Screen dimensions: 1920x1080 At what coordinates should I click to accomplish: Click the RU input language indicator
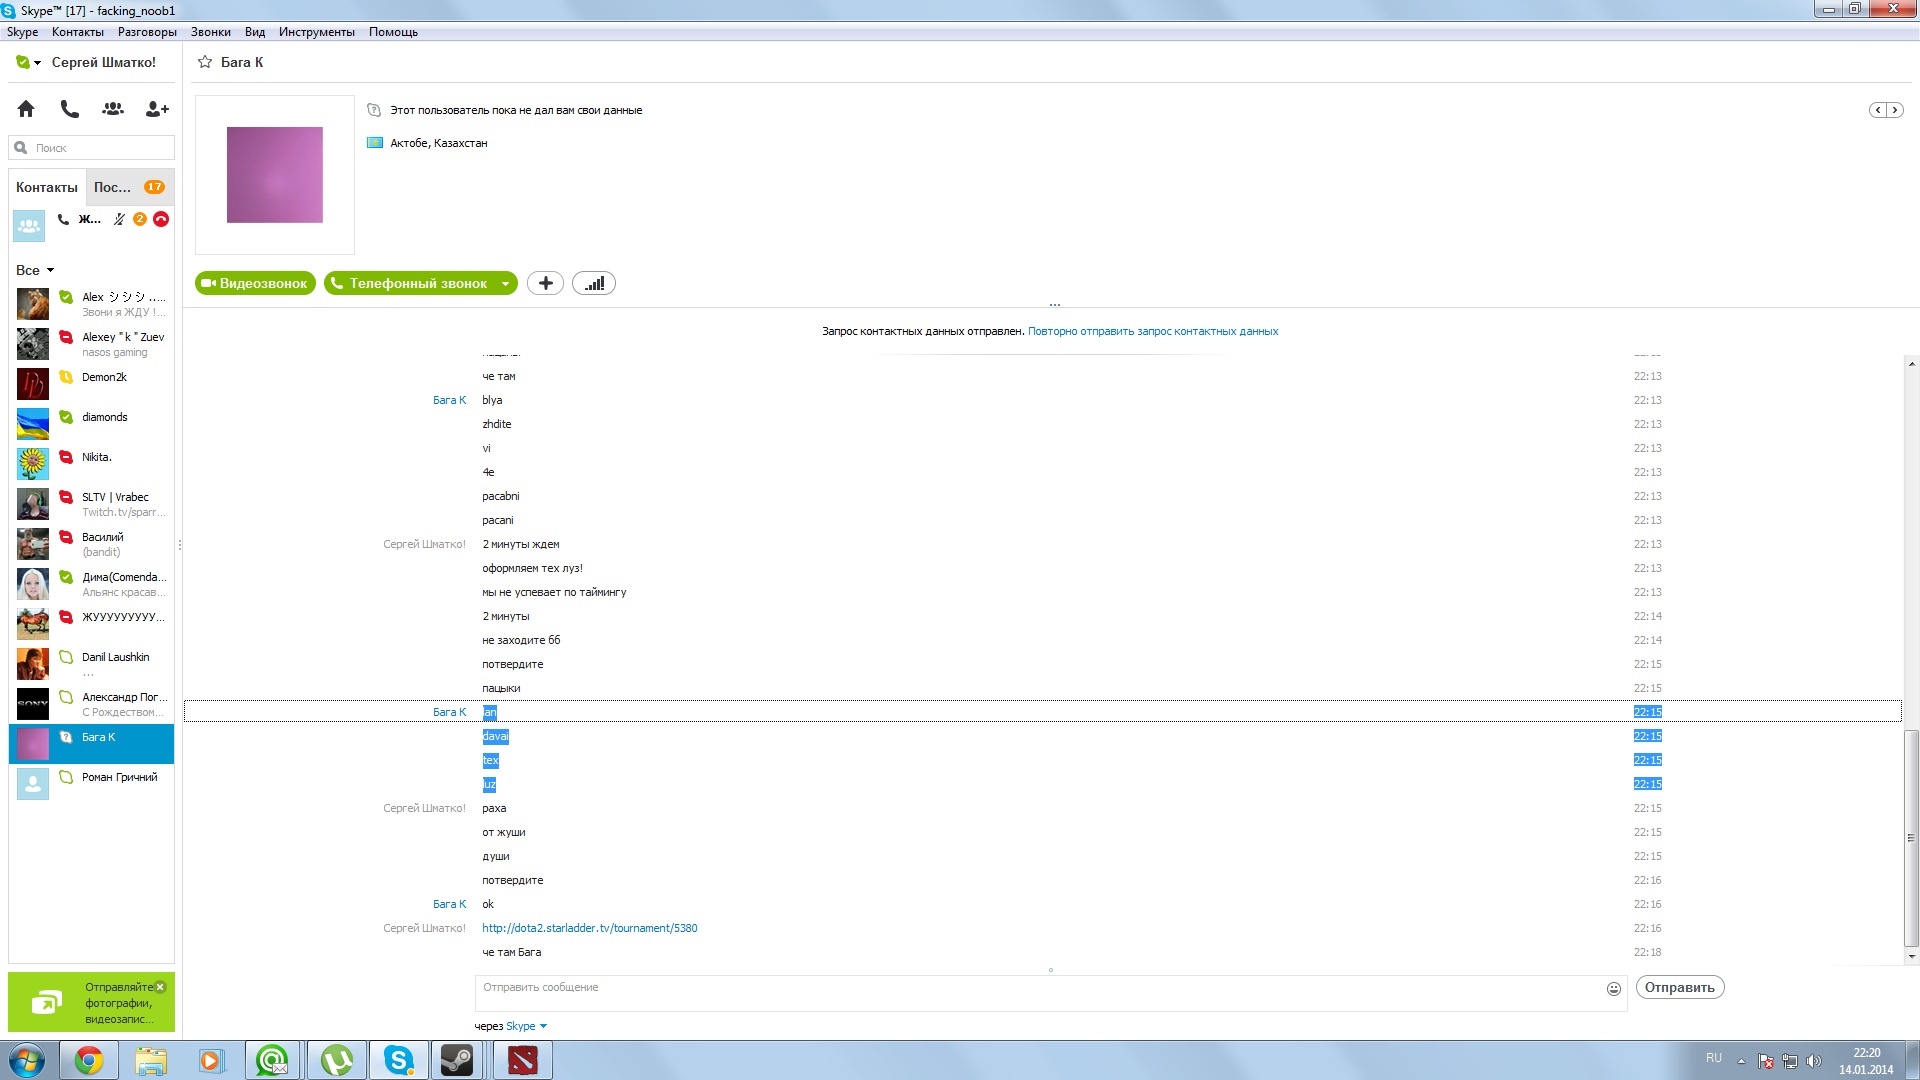click(x=1714, y=1058)
